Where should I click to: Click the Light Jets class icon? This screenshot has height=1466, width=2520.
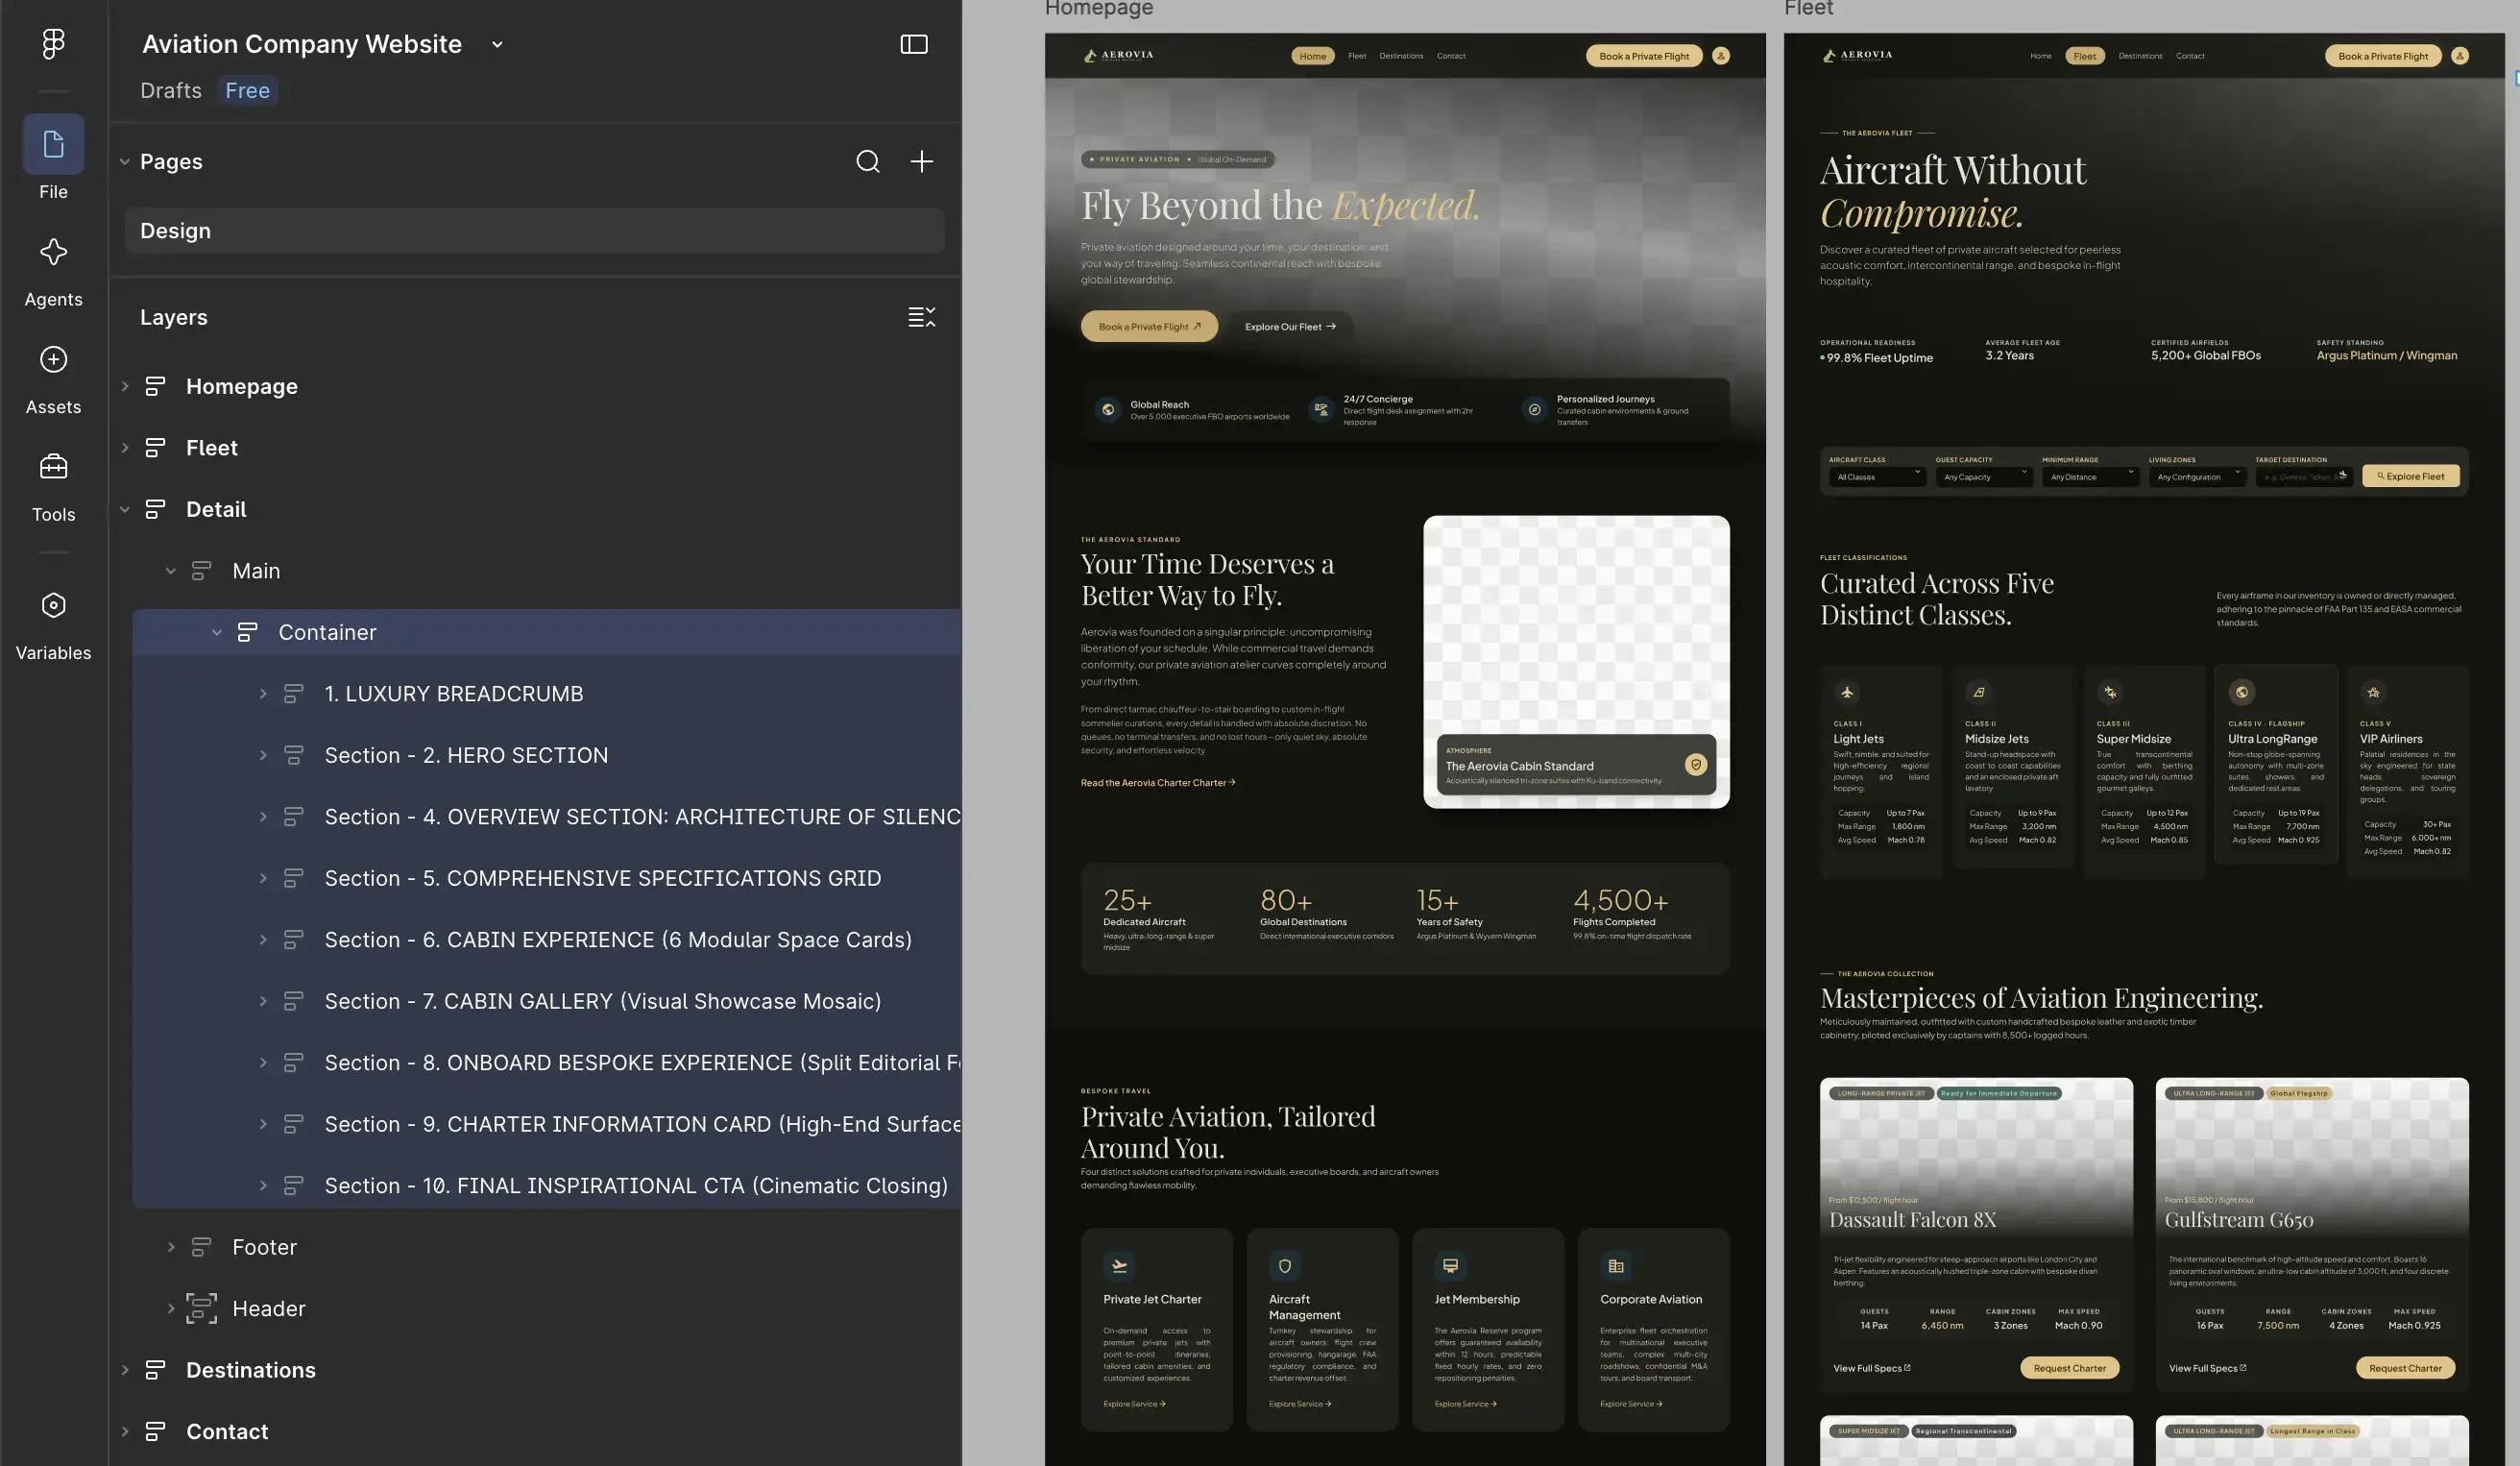click(1846, 692)
